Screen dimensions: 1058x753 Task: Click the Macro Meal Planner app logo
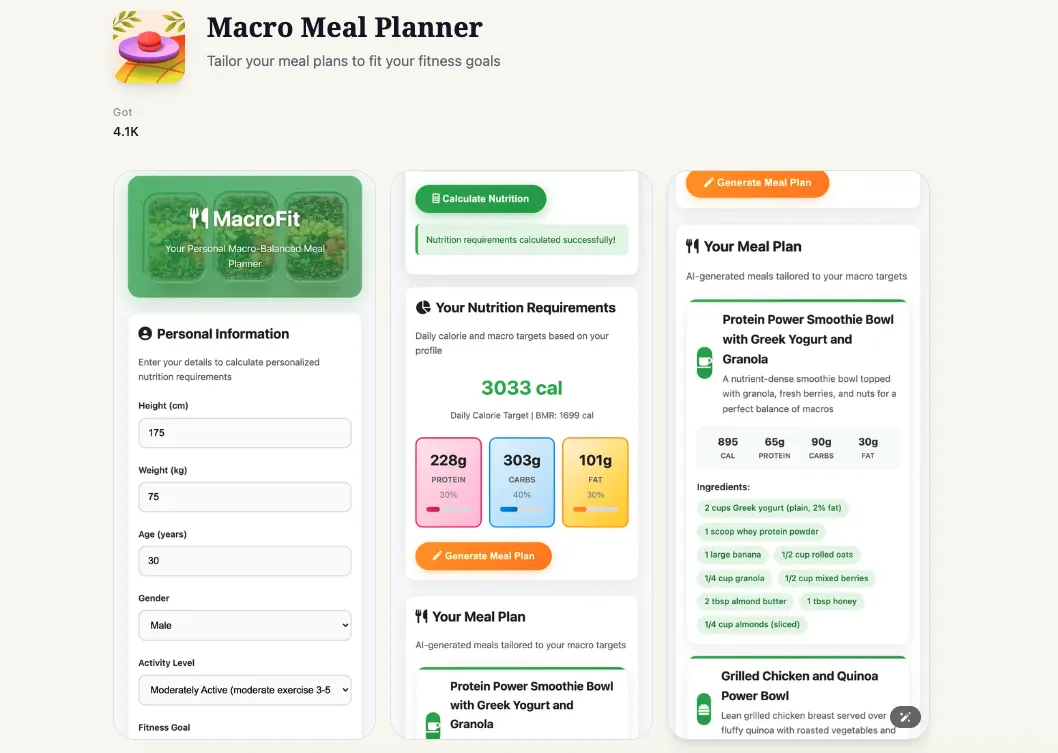(x=149, y=47)
